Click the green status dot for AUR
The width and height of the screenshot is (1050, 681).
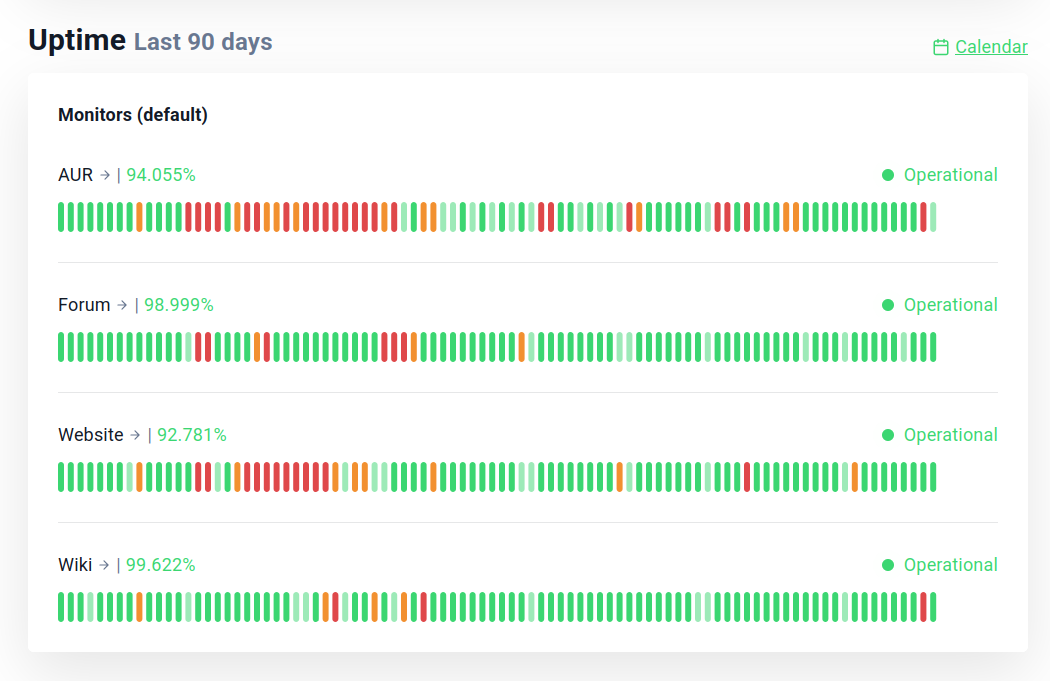click(x=888, y=175)
